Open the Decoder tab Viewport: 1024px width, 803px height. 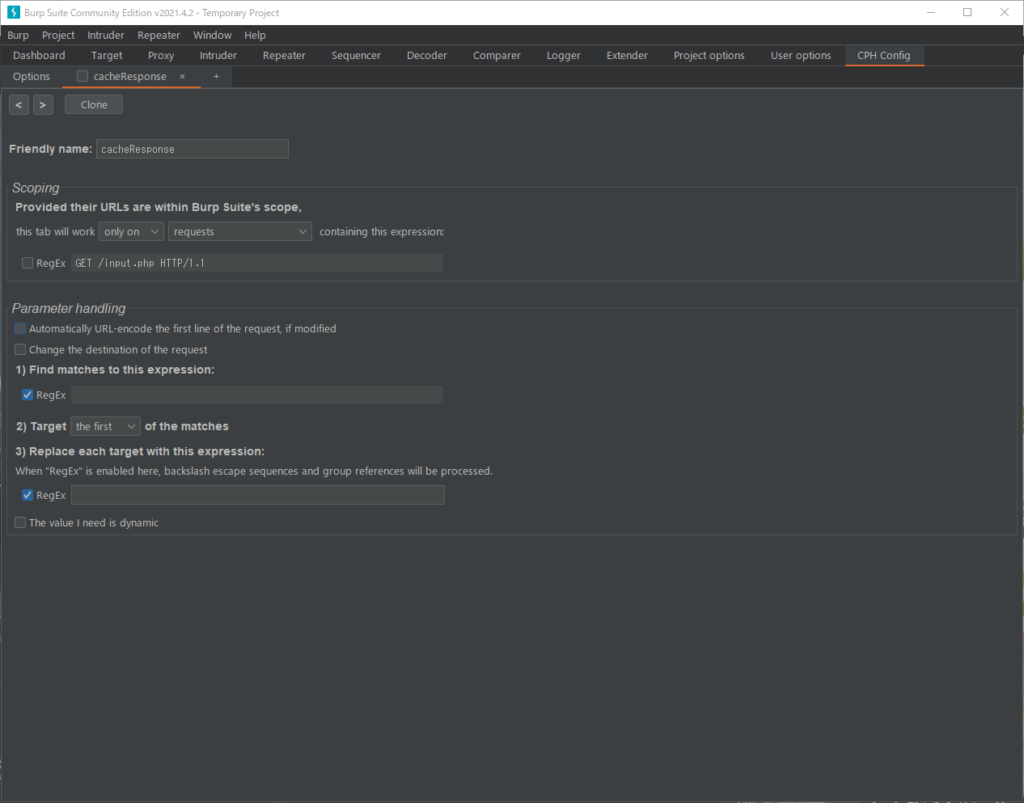click(426, 55)
